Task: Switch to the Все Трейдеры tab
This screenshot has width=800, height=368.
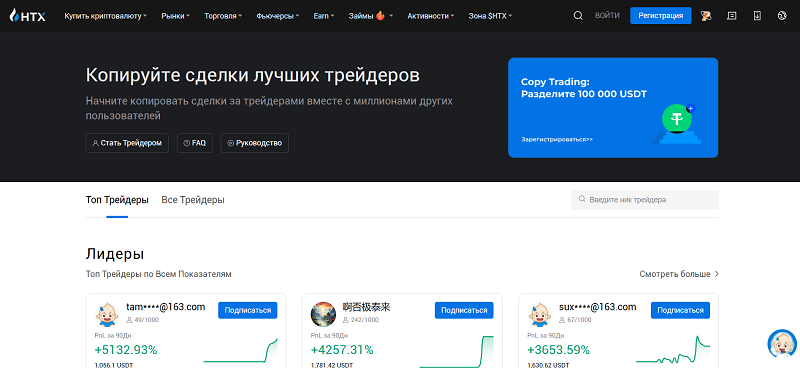Action: (193, 200)
